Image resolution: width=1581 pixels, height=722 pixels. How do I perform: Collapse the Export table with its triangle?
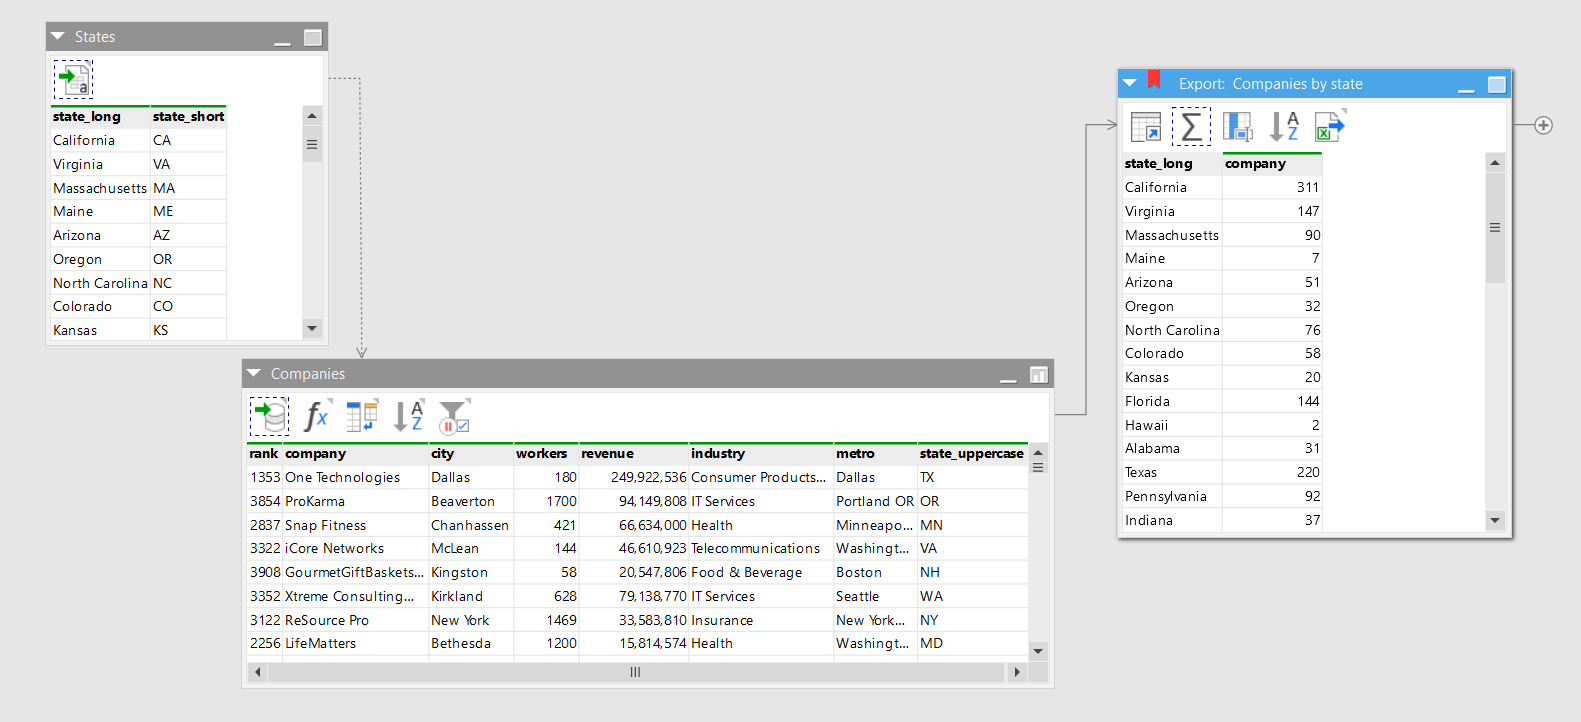coord(1130,84)
